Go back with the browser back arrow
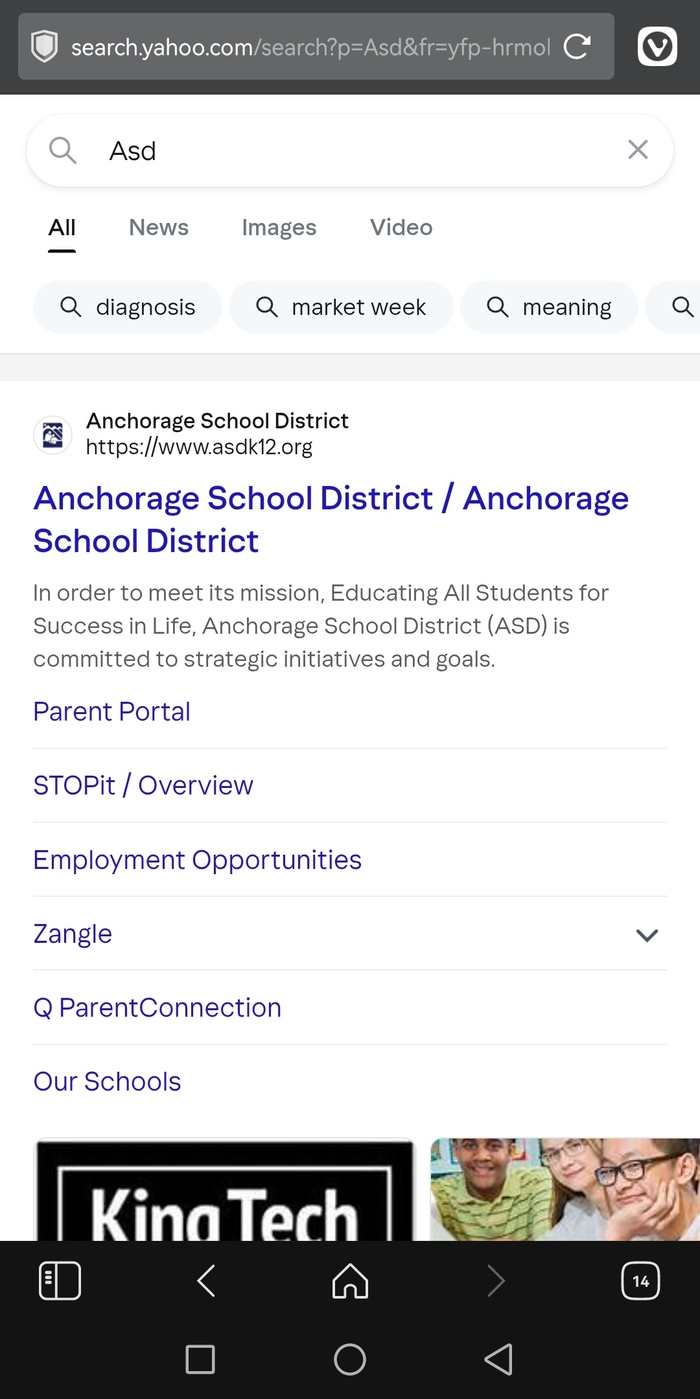 coord(206,1281)
